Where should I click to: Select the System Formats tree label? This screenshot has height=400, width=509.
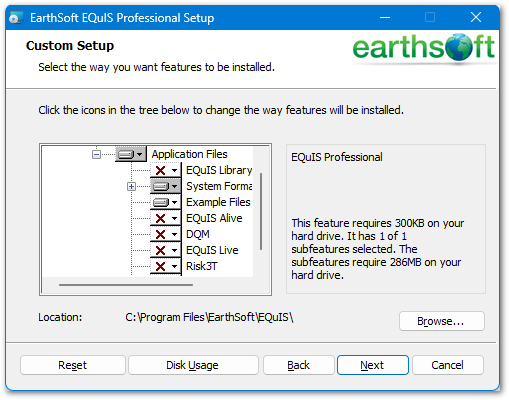click(x=219, y=186)
